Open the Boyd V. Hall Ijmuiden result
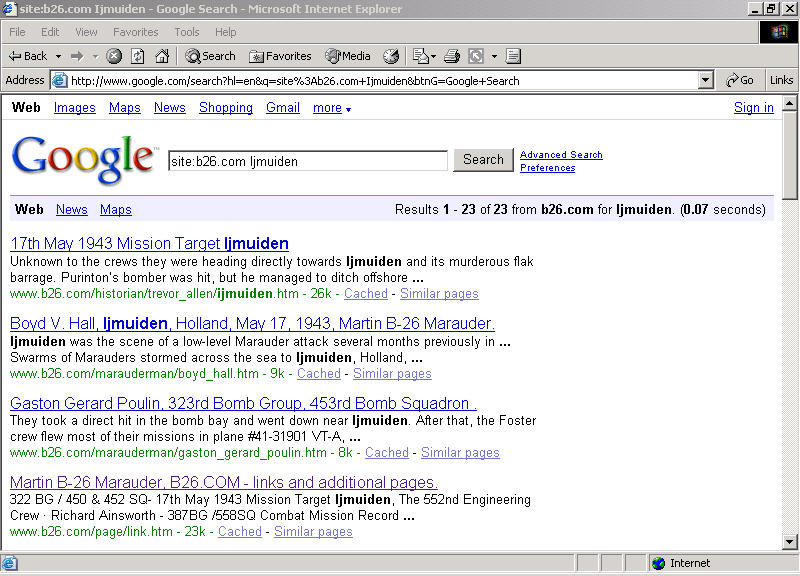 [252, 323]
